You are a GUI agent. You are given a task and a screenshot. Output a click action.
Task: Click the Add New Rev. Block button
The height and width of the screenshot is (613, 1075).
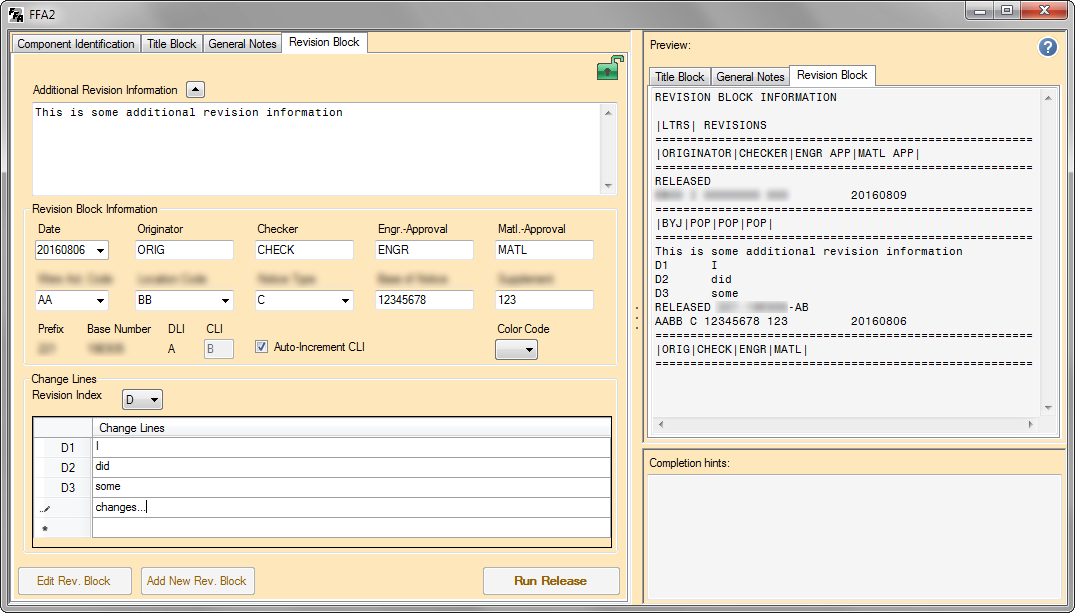pyautogui.click(x=197, y=581)
